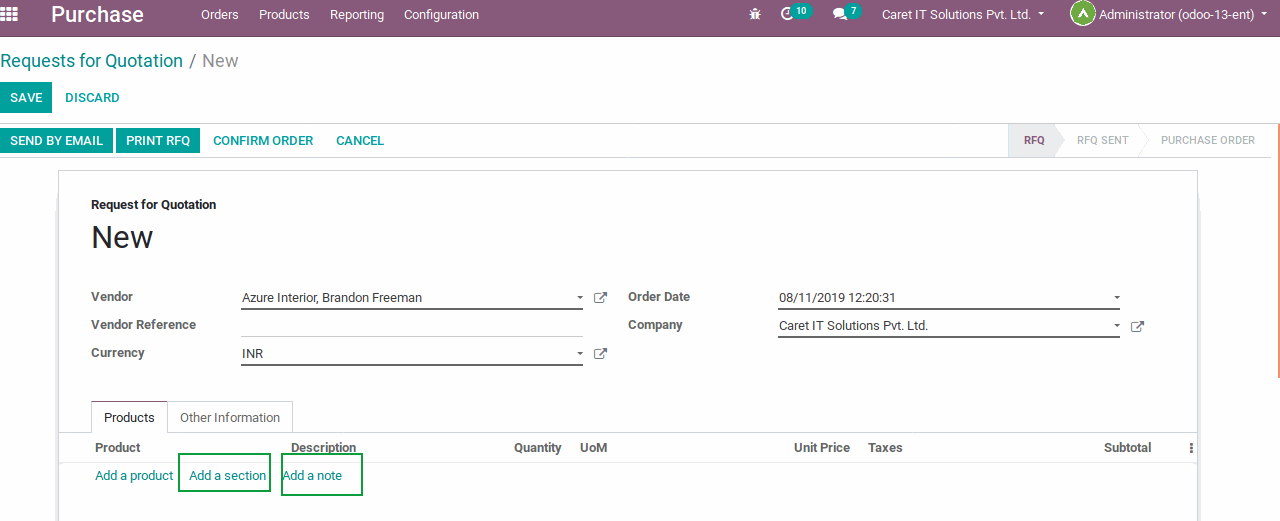Open Company external link icon
1280x521 pixels.
pyautogui.click(x=1137, y=326)
